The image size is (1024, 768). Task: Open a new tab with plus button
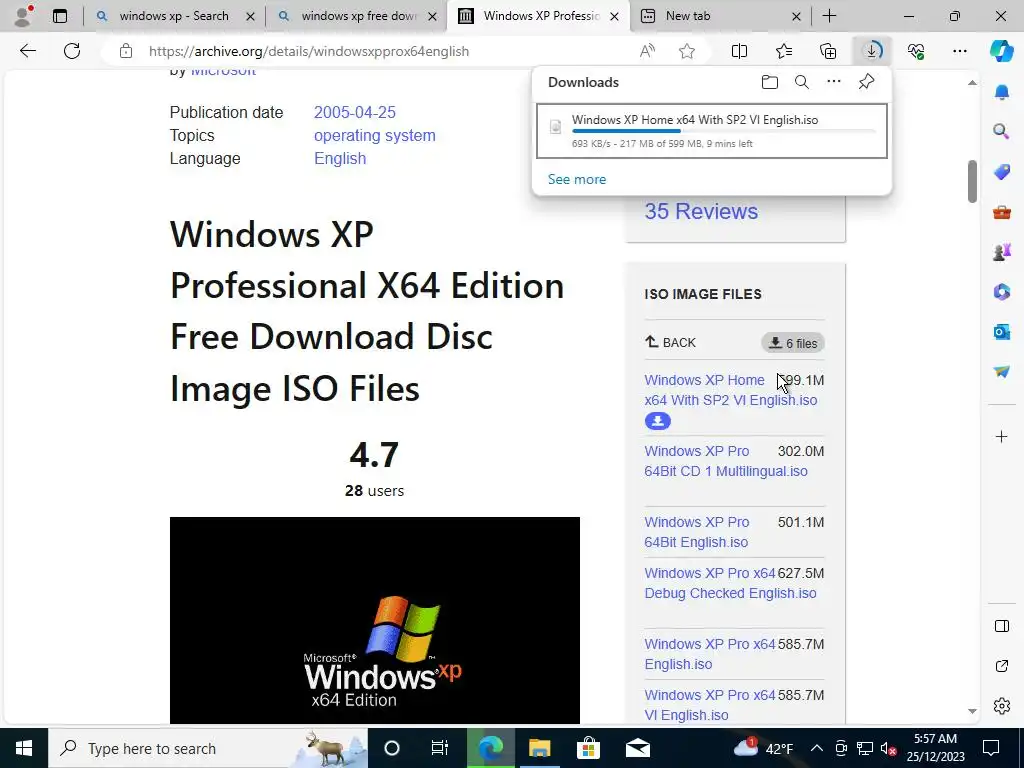(829, 16)
